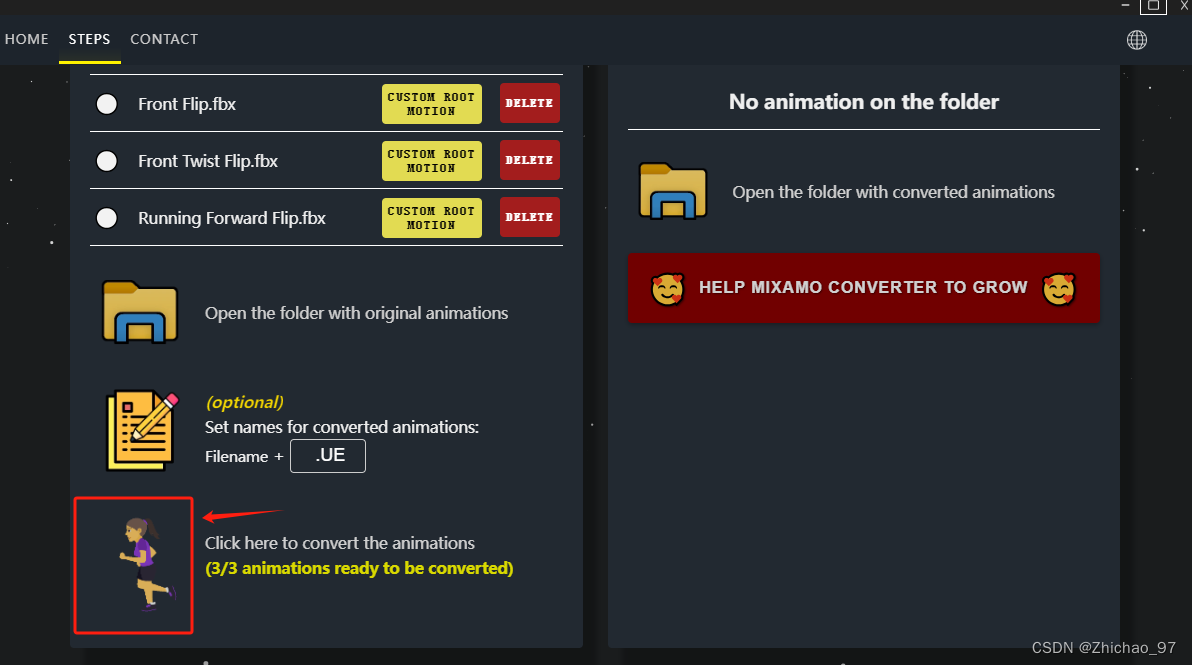The height and width of the screenshot is (665, 1192).
Task: Click 'Click here to convert the animations' text
Action: click(x=340, y=543)
